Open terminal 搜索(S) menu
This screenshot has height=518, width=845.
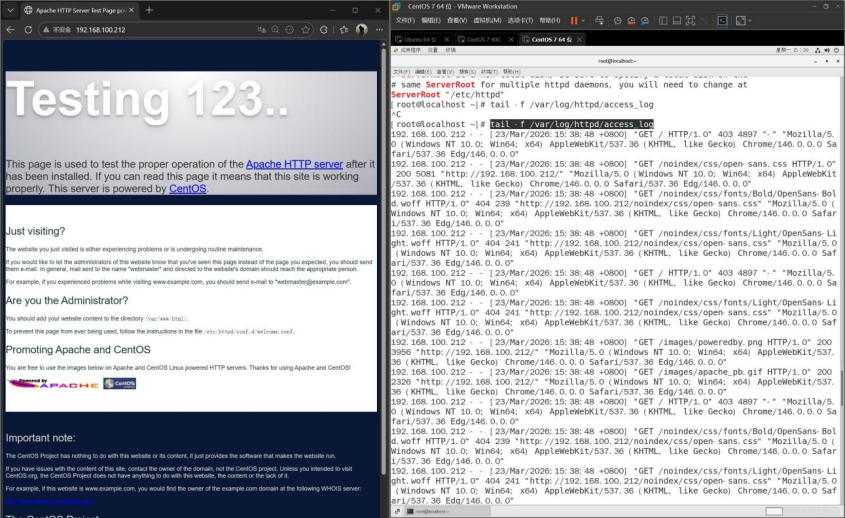point(467,72)
